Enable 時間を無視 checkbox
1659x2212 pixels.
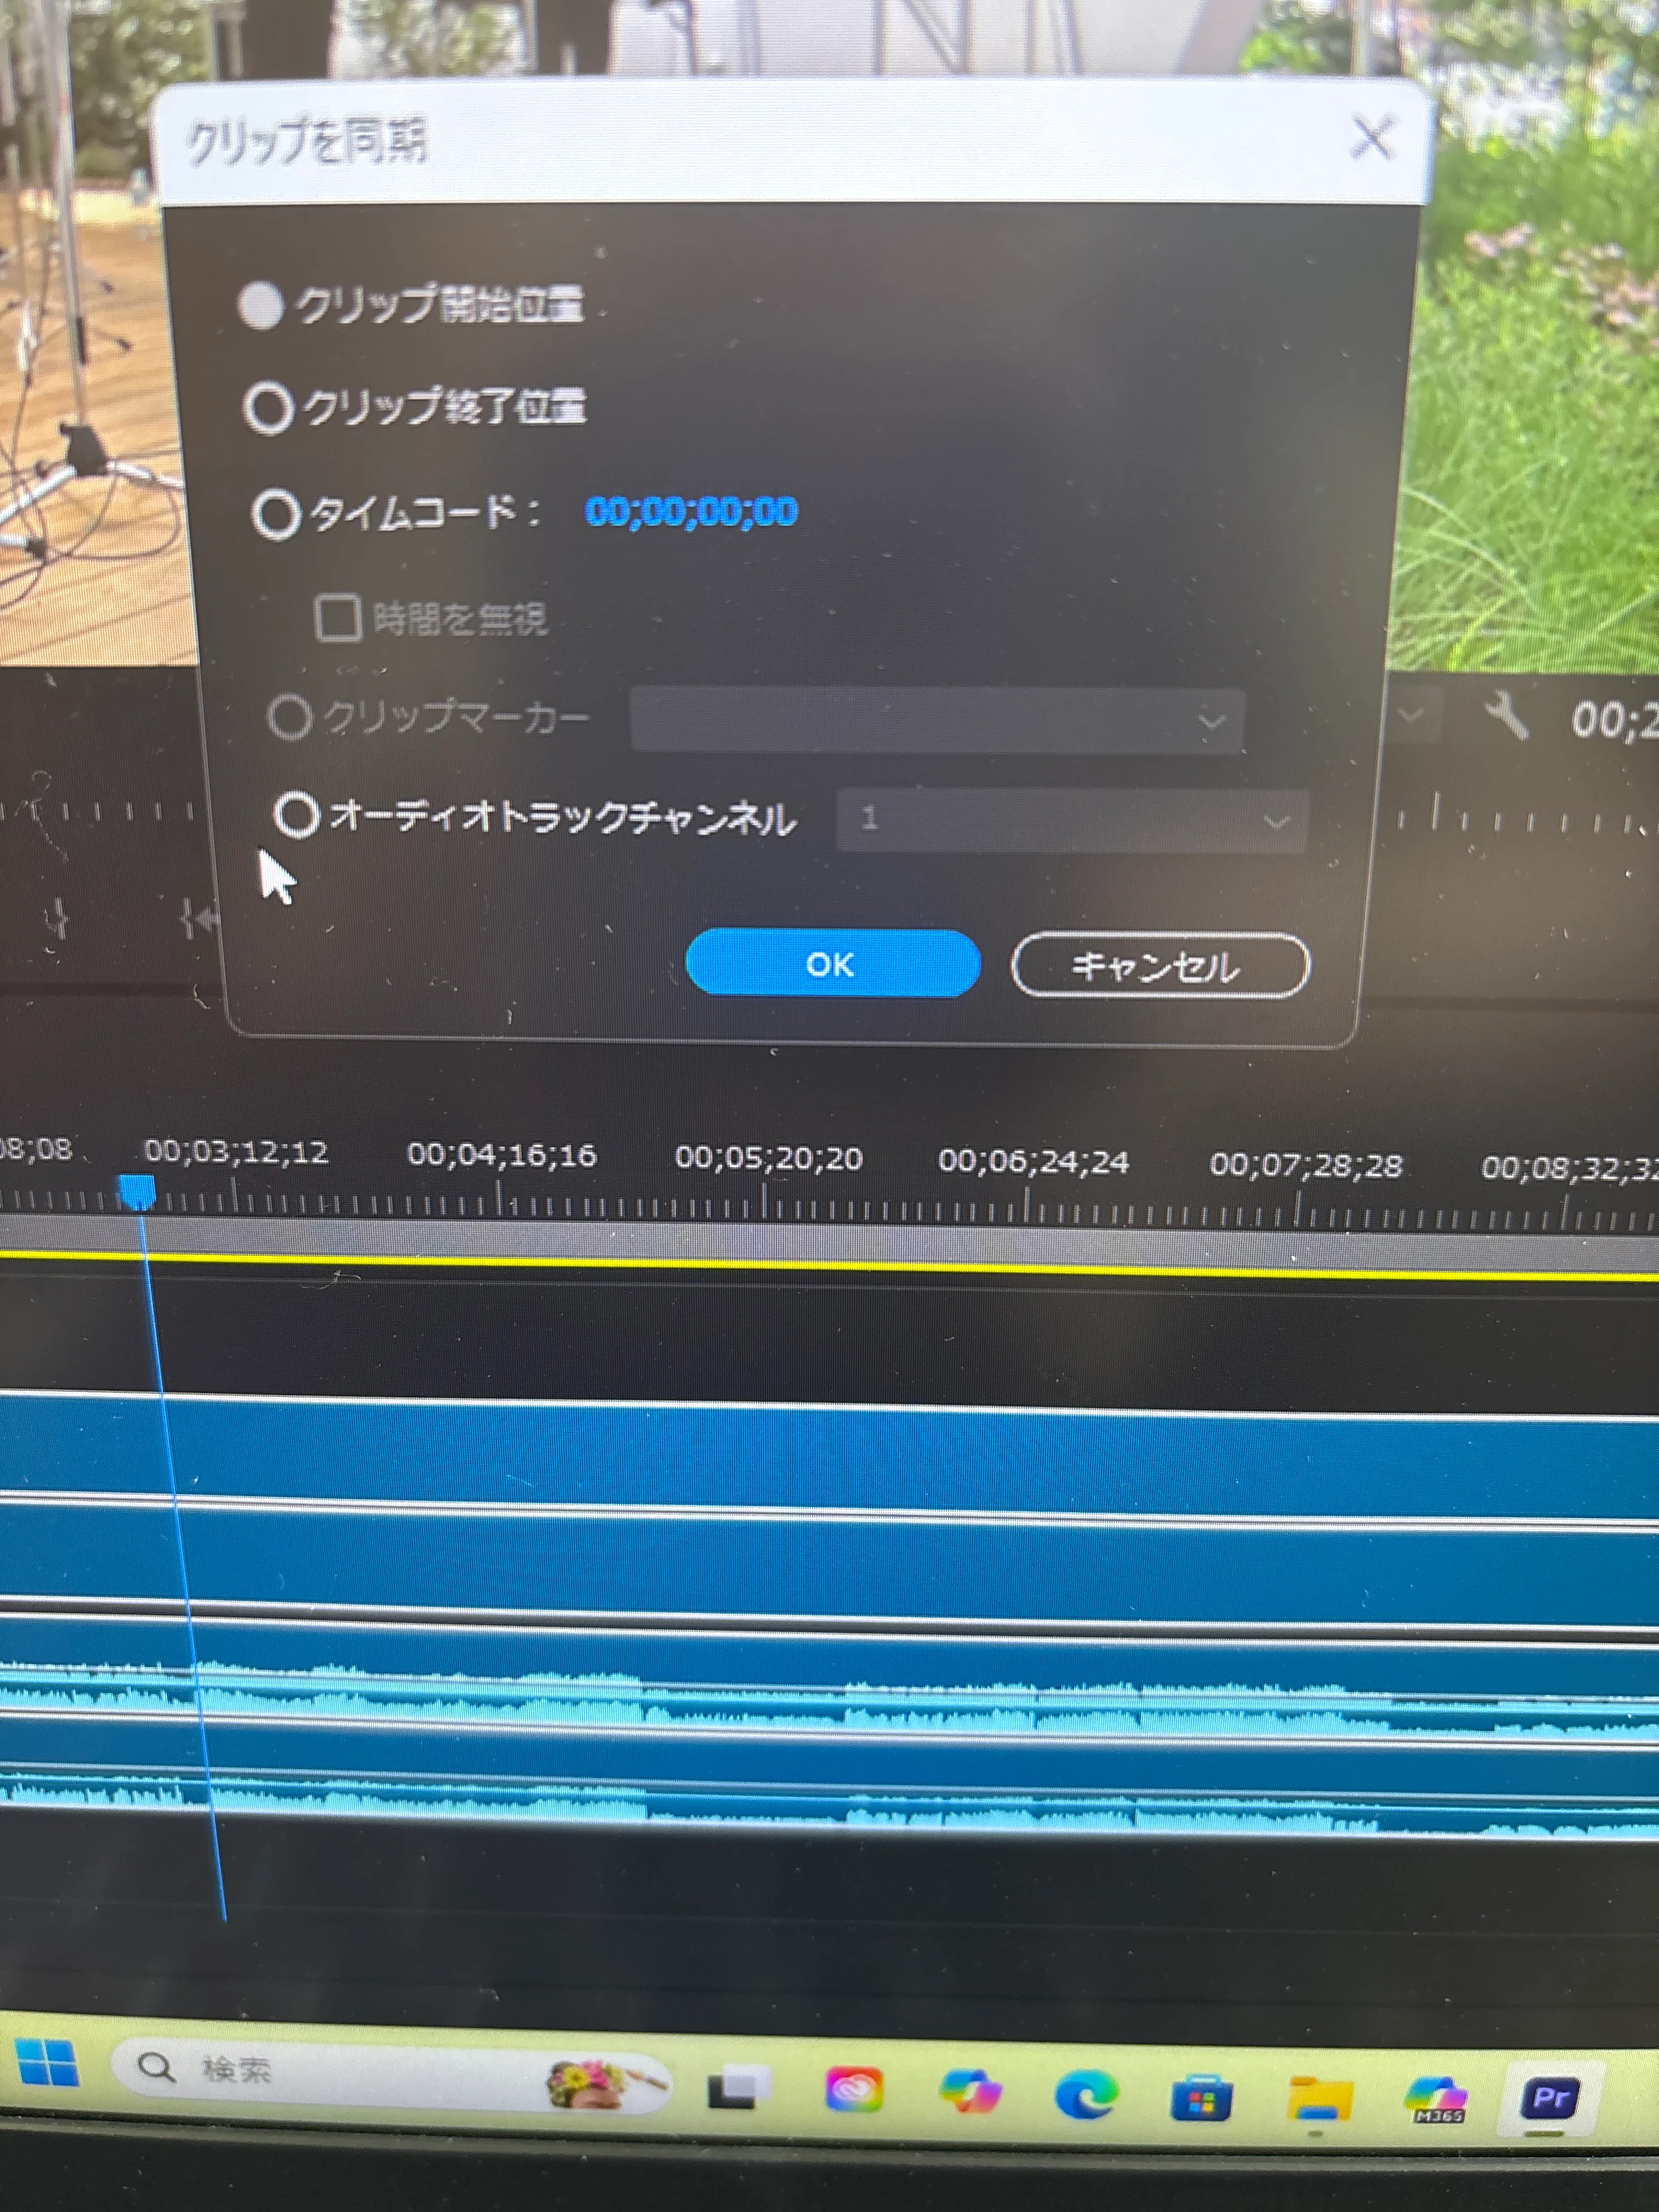[x=338, y=618]
